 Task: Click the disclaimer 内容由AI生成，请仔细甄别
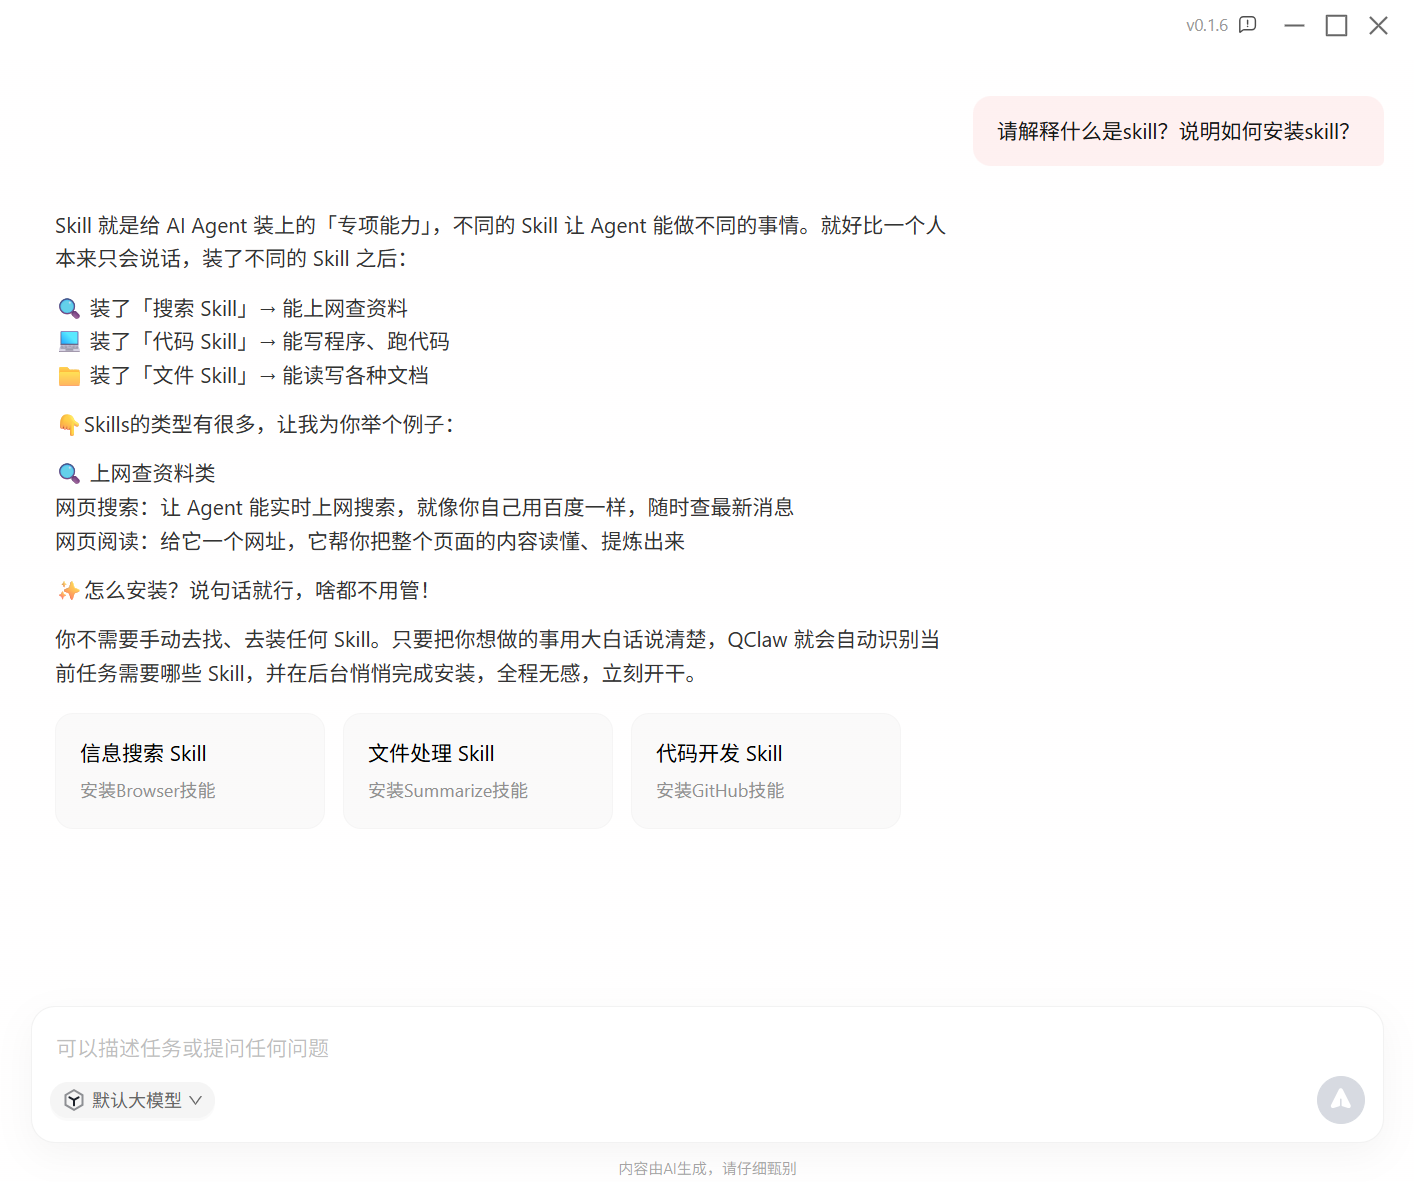point(707,1168)
